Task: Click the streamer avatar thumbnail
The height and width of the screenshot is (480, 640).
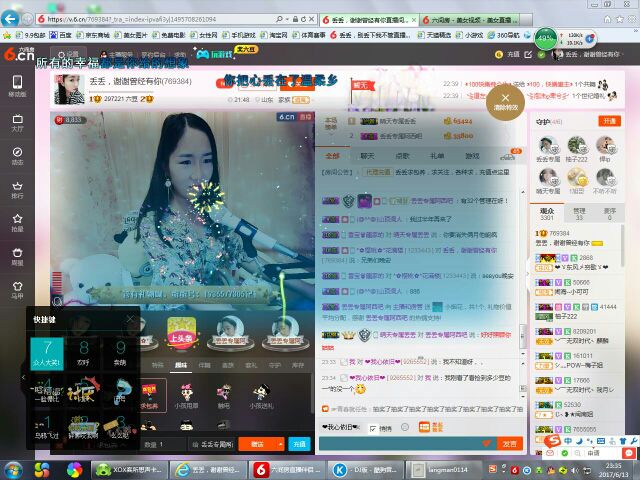Action: pos(69,89)
